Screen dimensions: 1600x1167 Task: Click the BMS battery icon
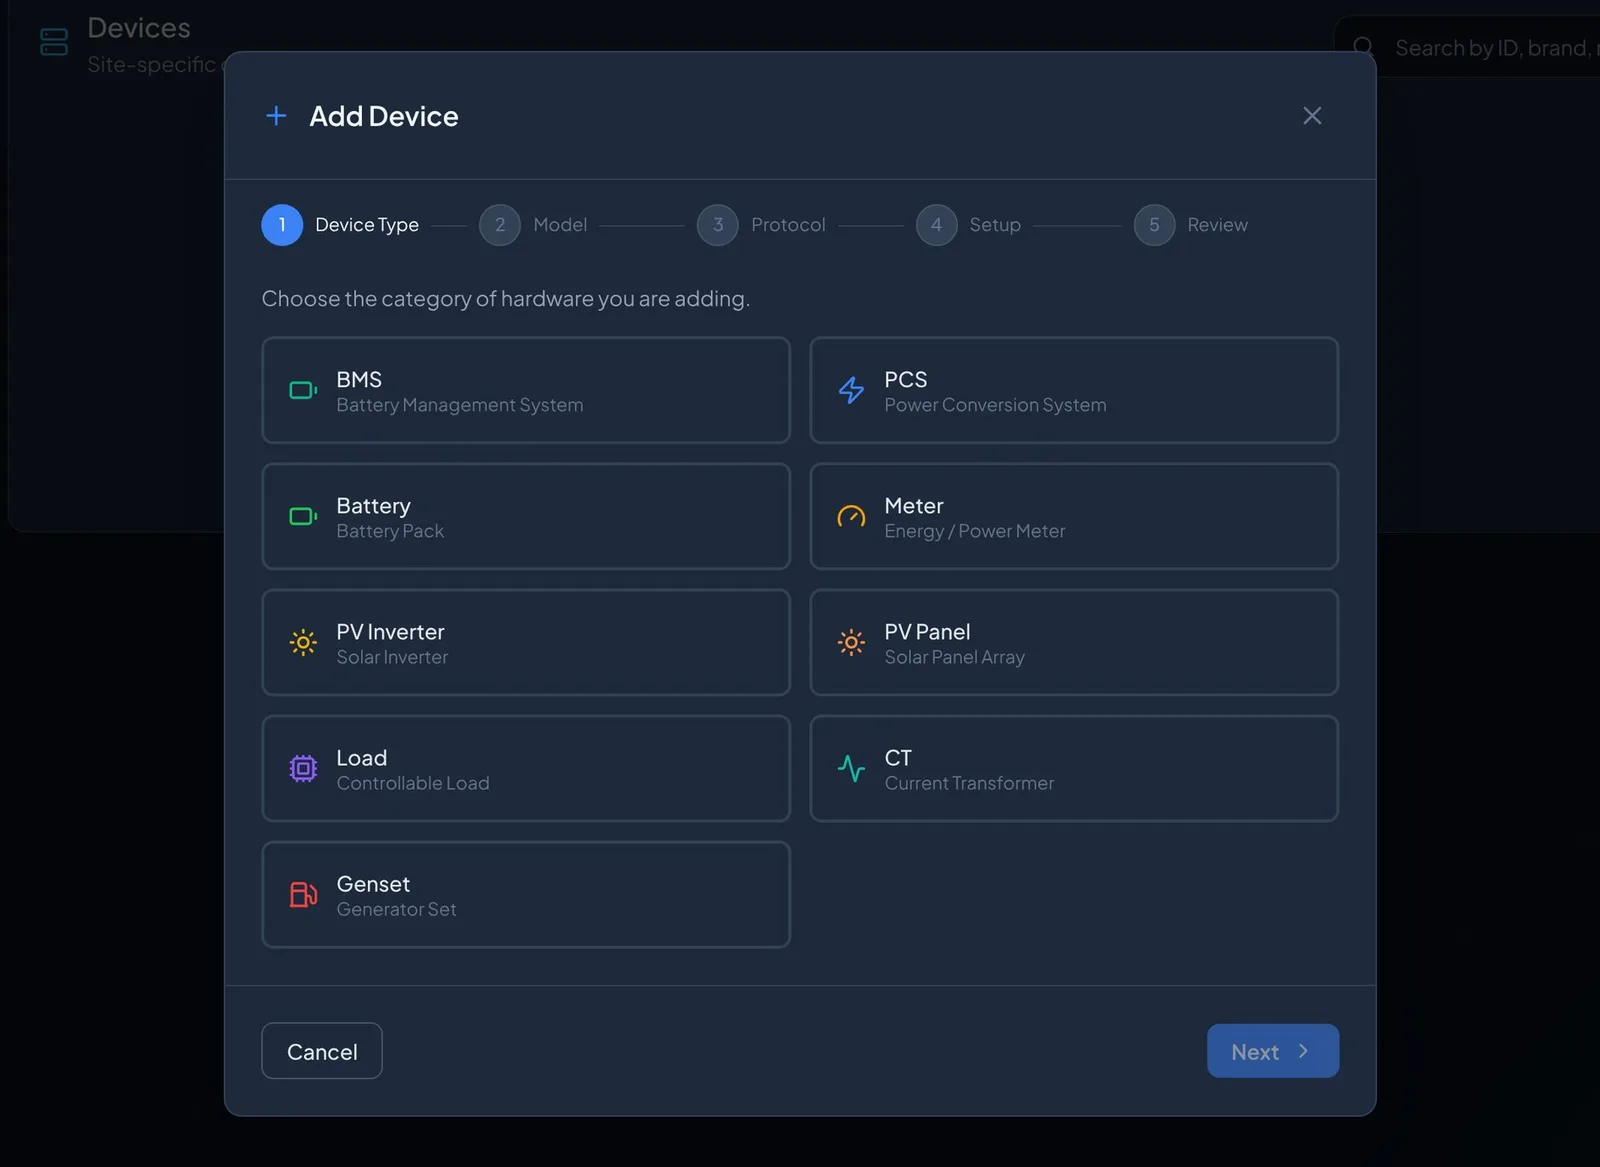(303, 390)
